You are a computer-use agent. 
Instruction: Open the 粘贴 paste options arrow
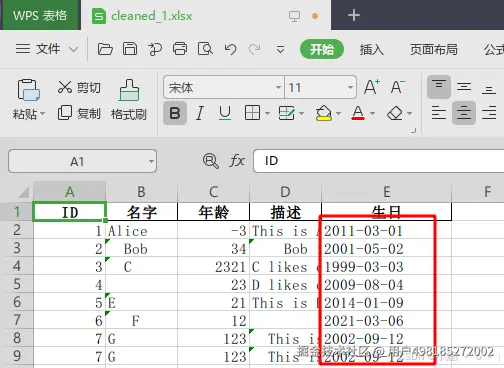42,114
